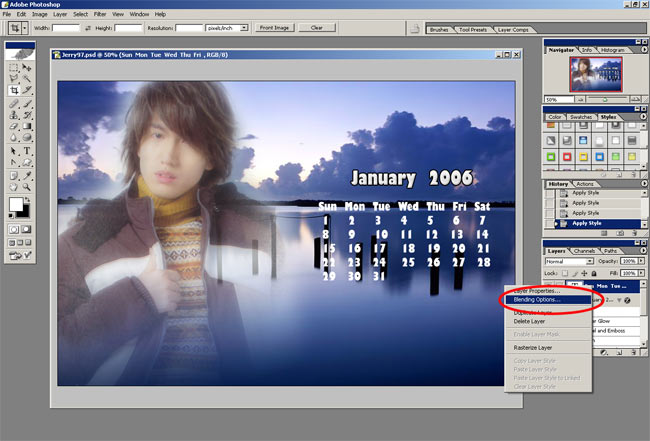Open the Styles panel flyout menu

coord(644,117)
